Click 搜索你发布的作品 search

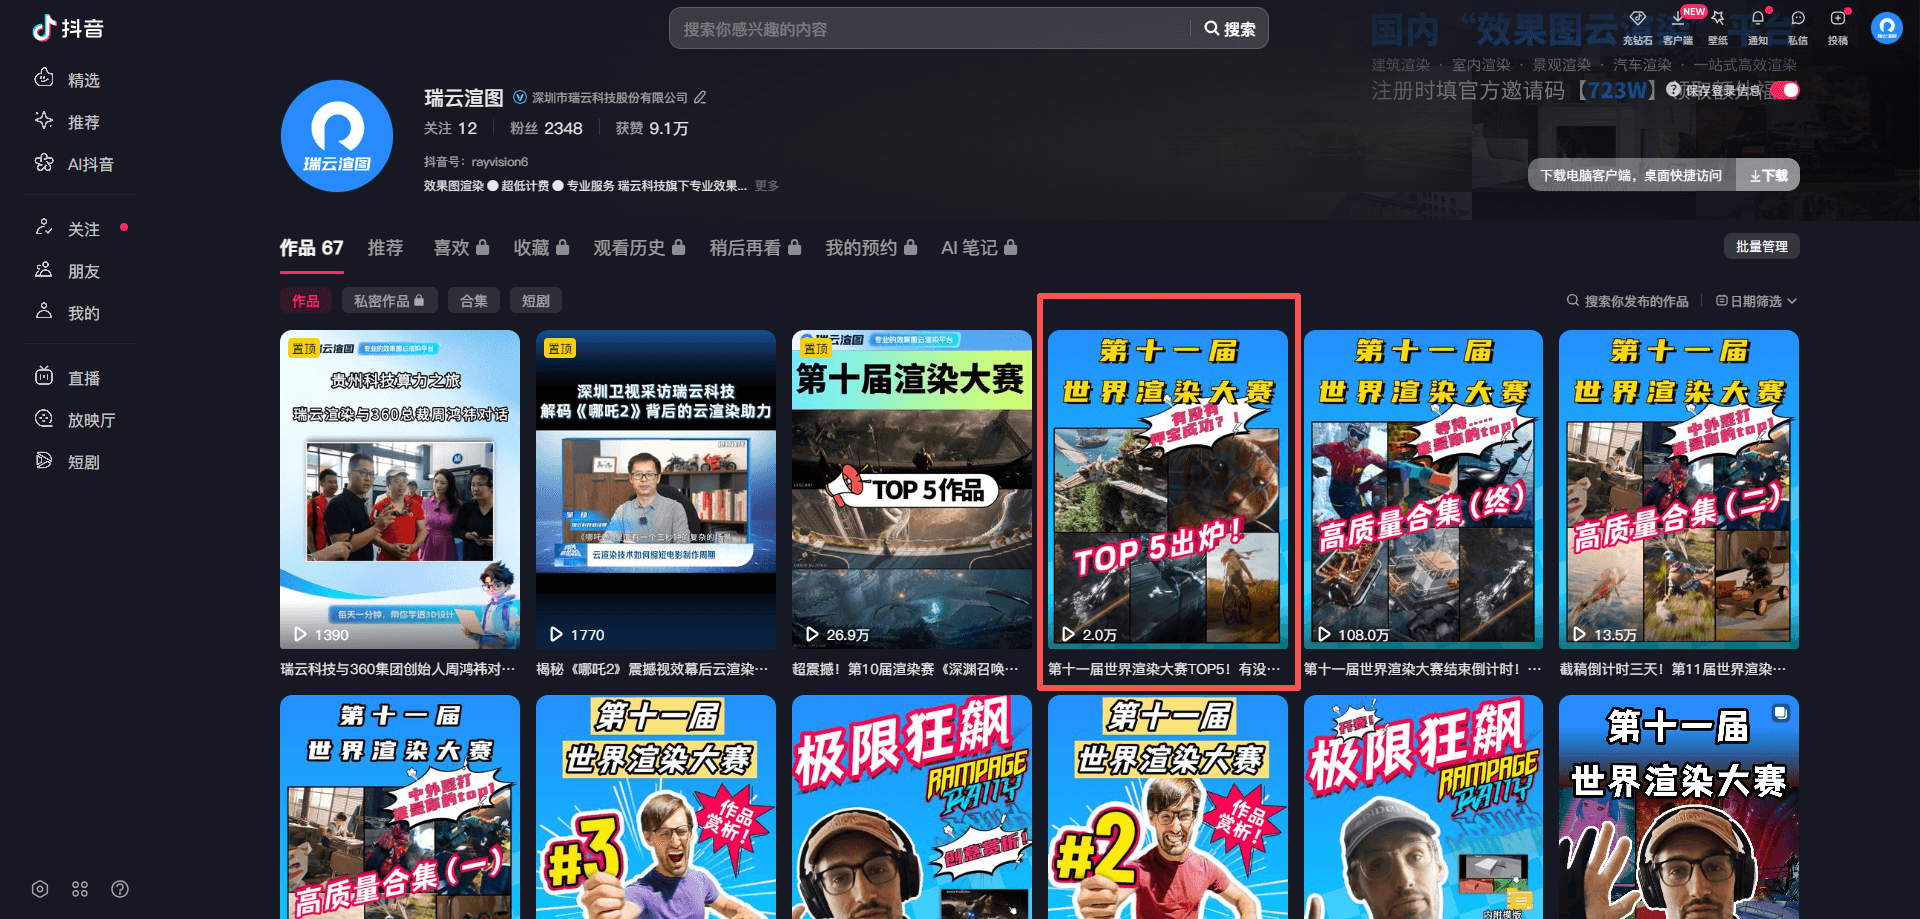[1627, 301]
